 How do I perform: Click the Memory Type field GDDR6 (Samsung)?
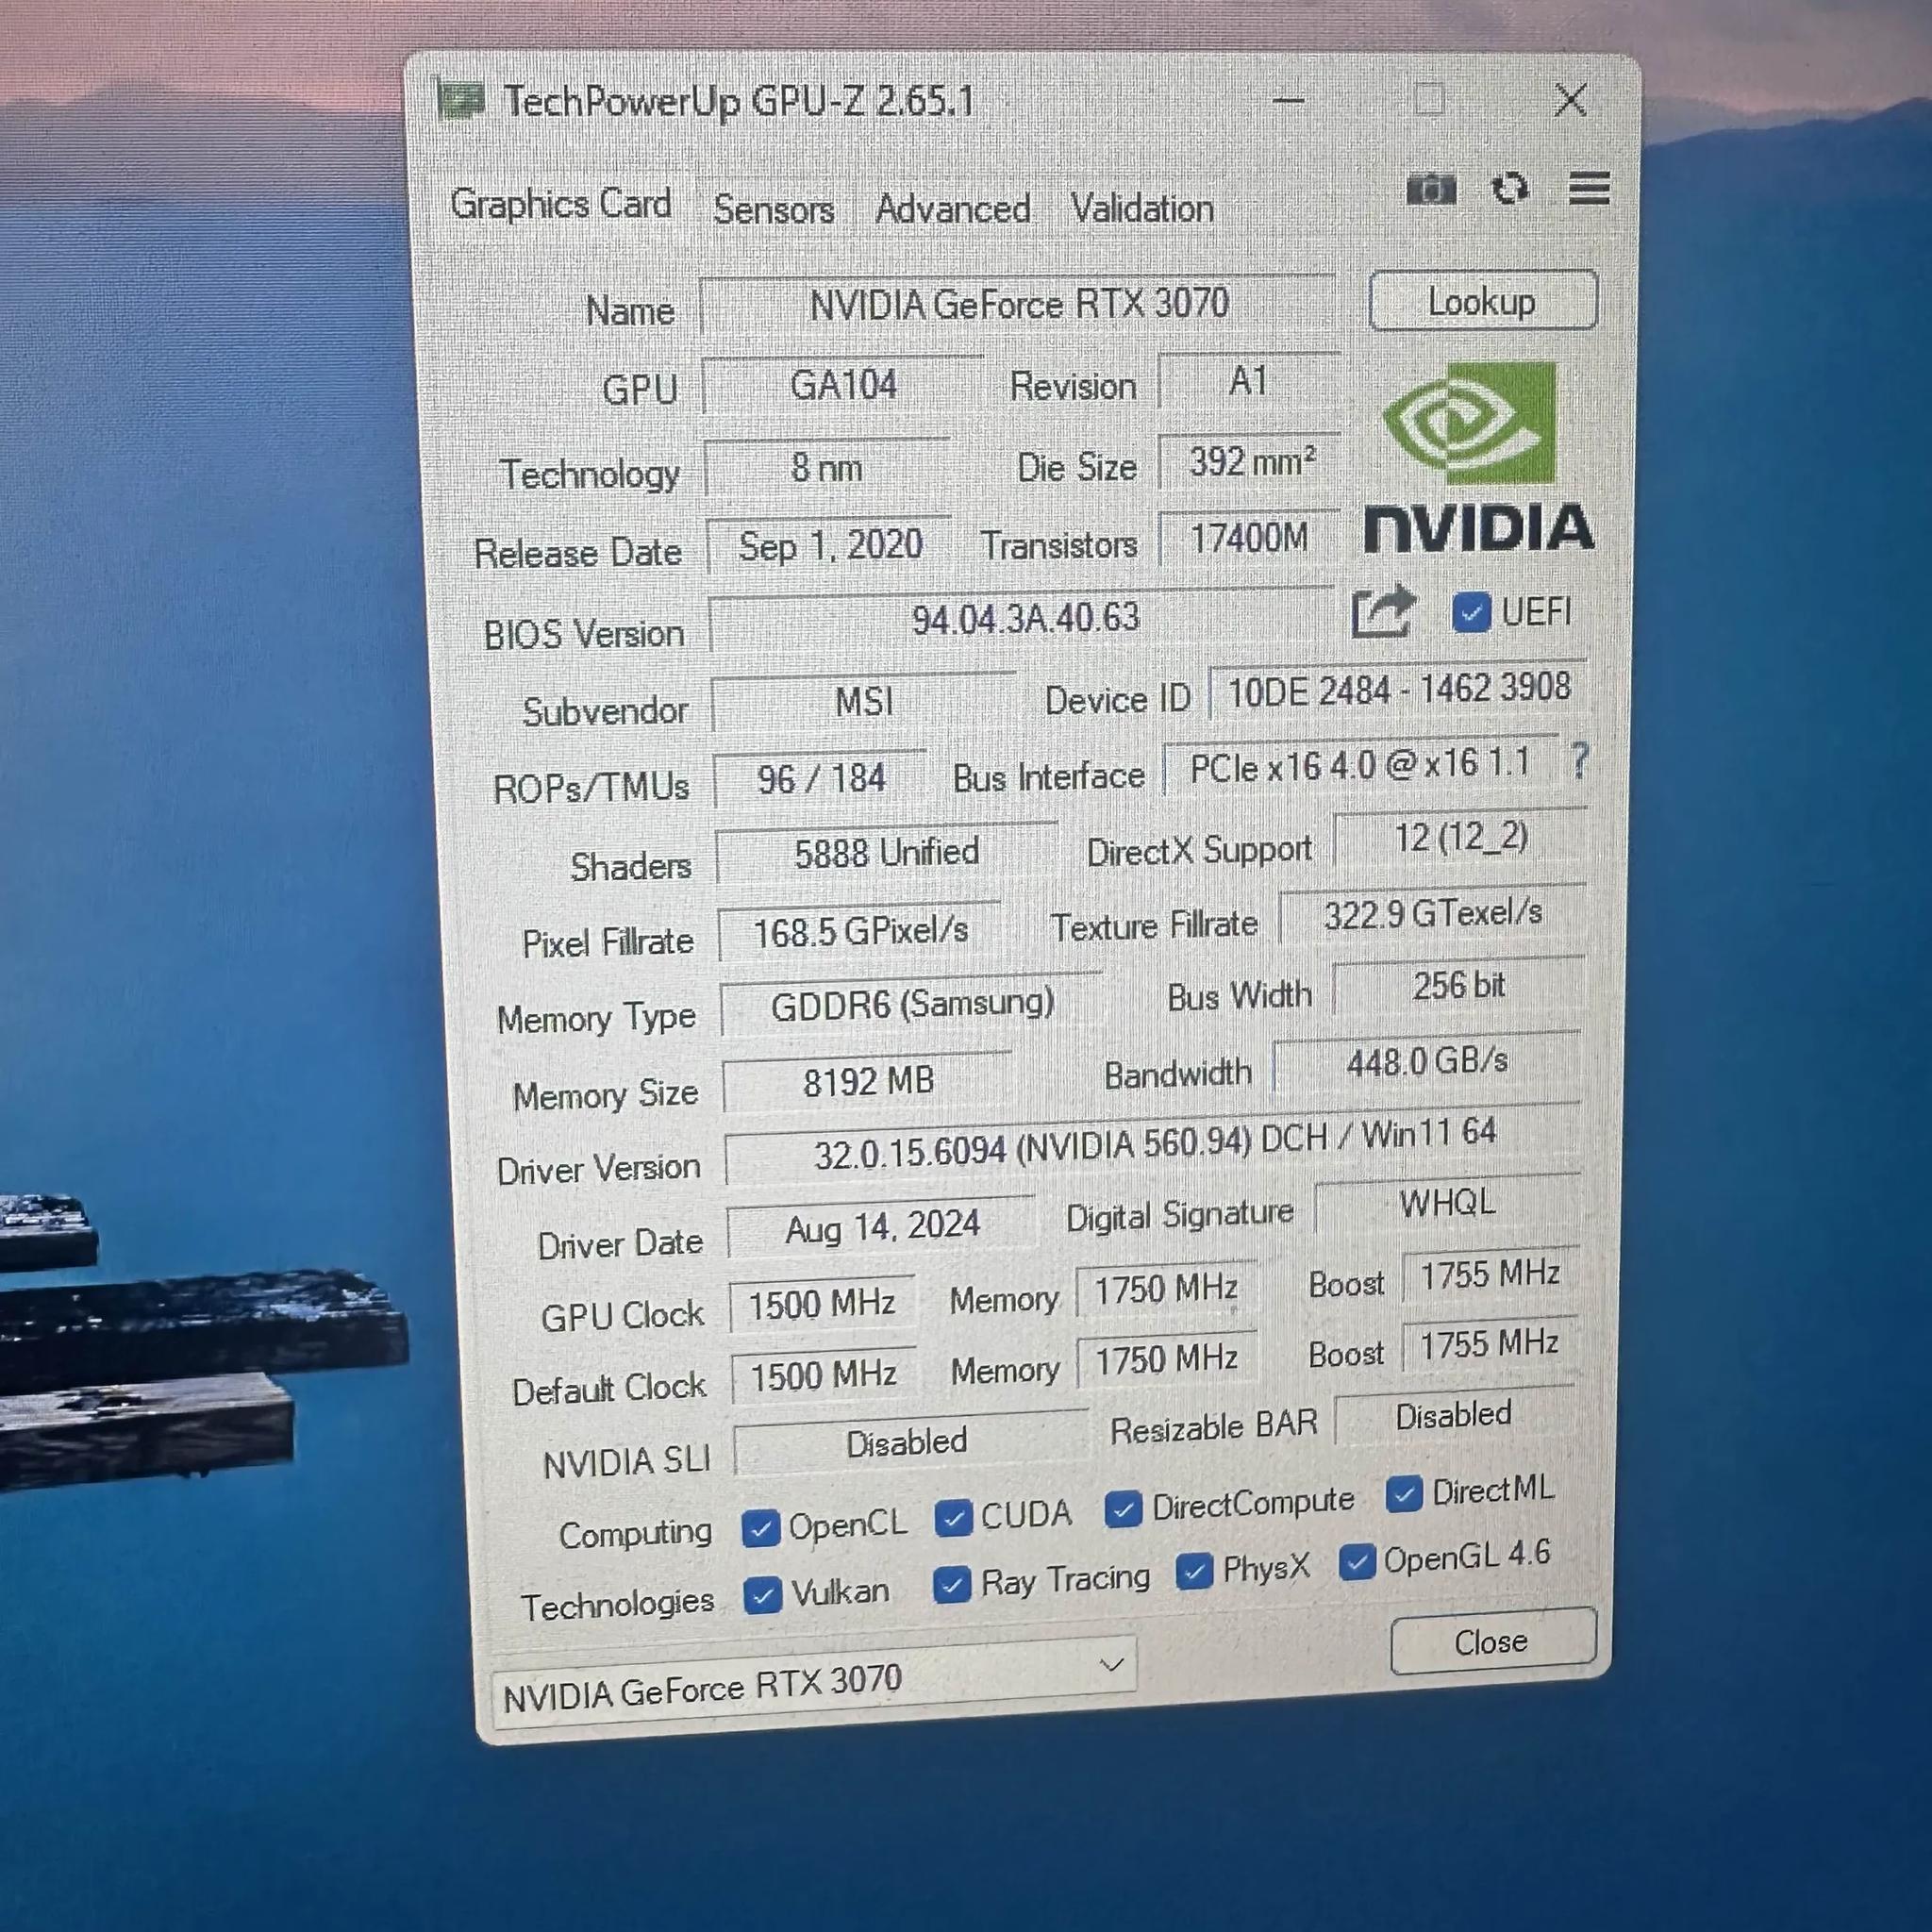tap(911, 1006)
